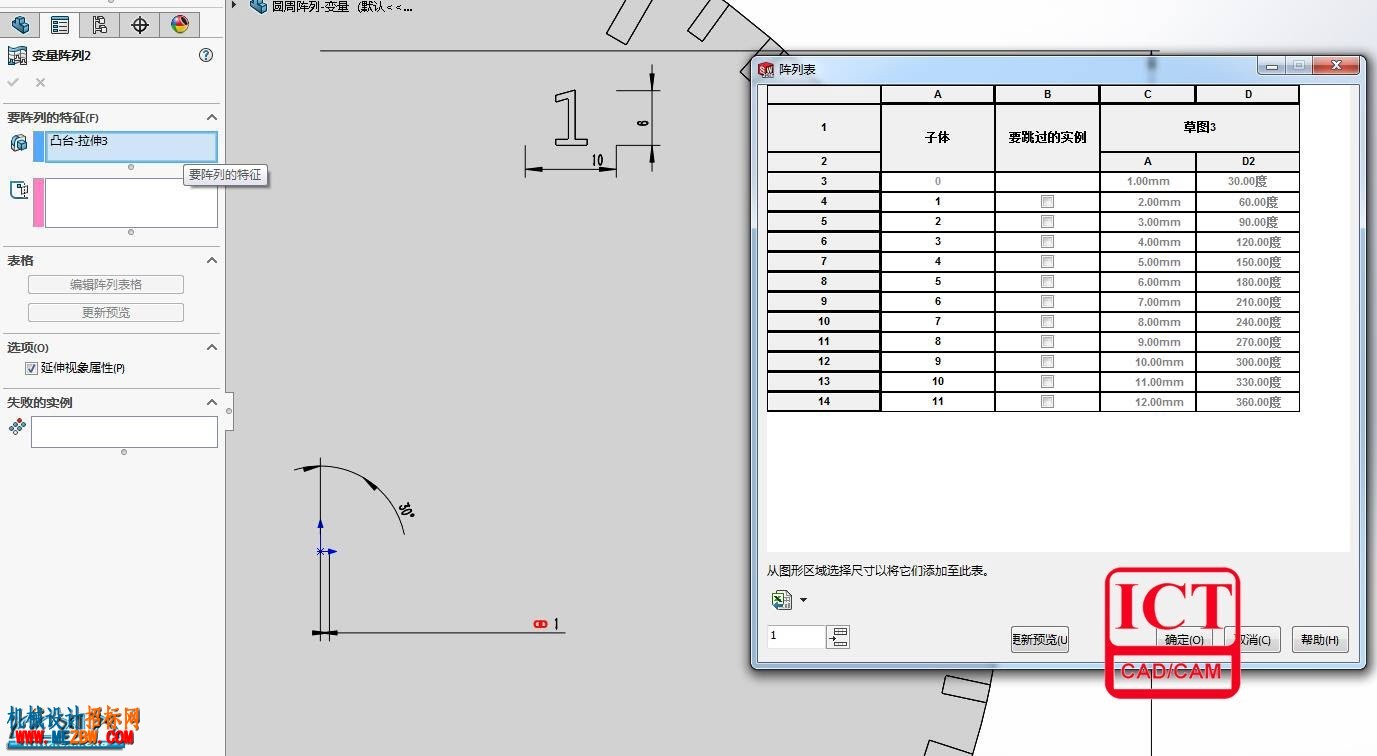Switch to the PropertyManager tab
The image size is (1377, 756).
point(59,25)
